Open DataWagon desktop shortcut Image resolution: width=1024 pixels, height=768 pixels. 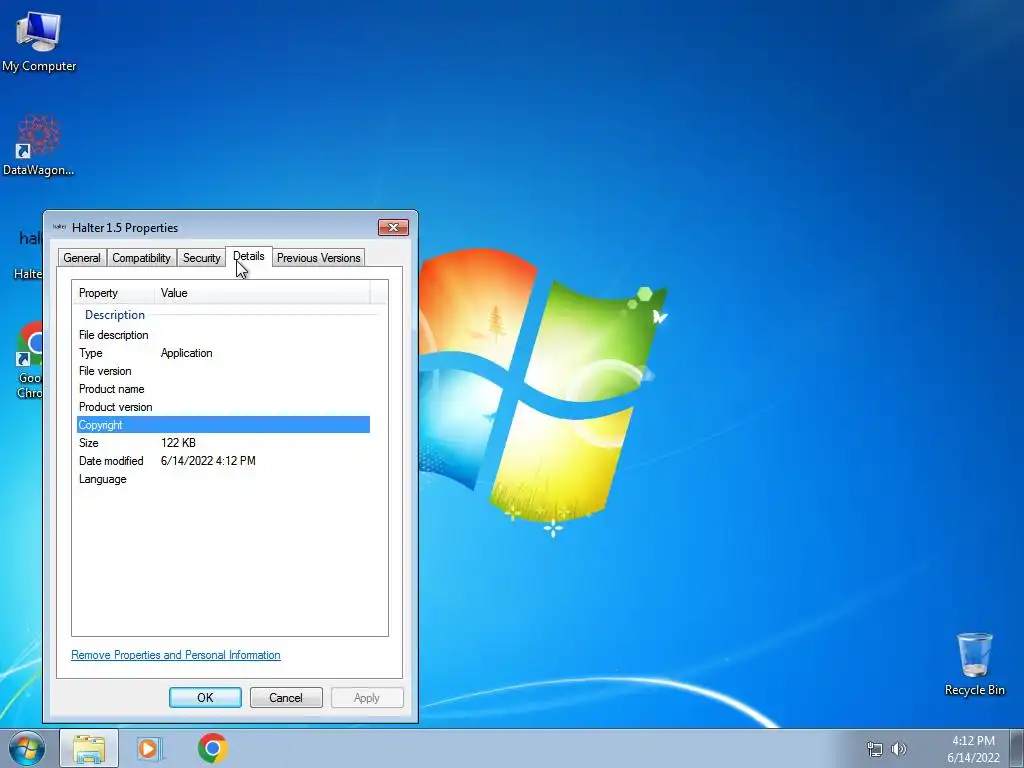(x=39, y=145)
